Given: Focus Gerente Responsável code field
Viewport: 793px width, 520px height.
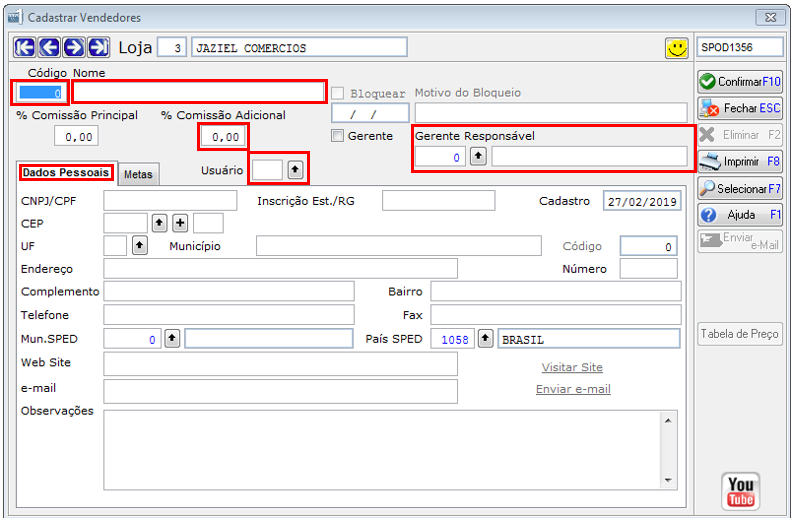Looking at the screenshot, I should [x=440, y=157].
